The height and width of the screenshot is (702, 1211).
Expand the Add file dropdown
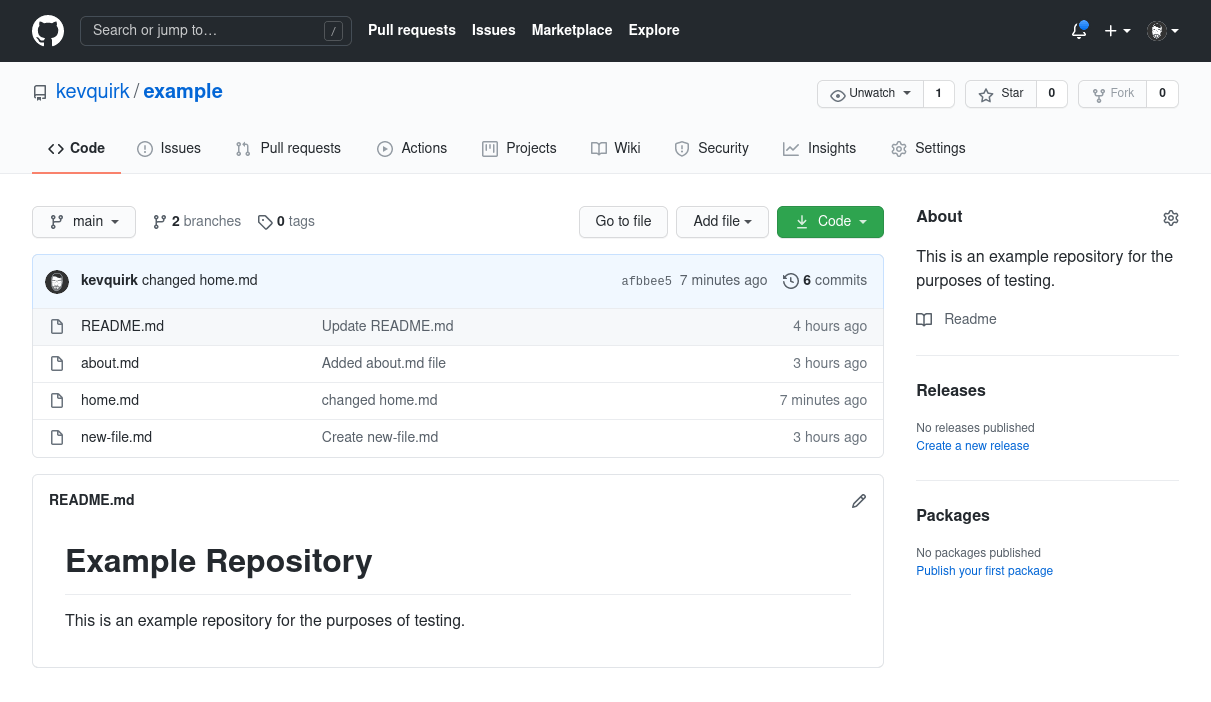pyautogui.click(x=722, y=222)
